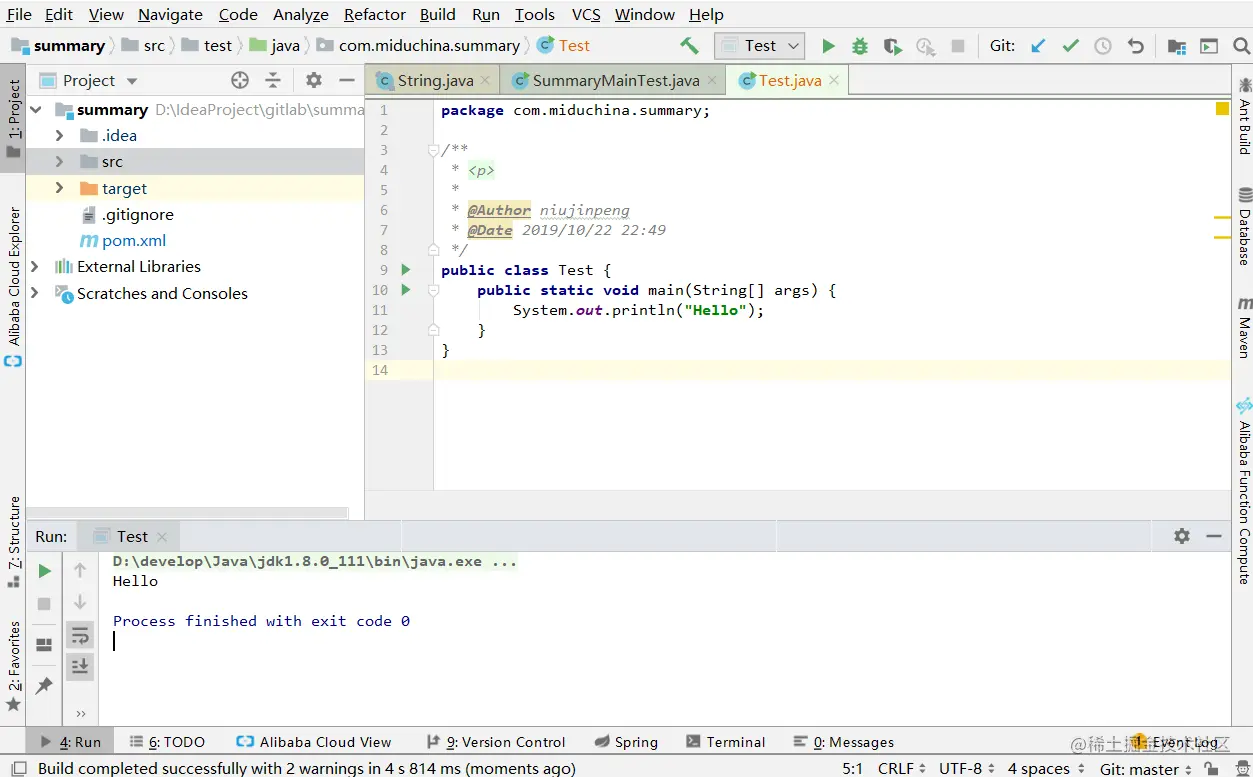Click the search everywhere magnifier icon

(1241, 46)
